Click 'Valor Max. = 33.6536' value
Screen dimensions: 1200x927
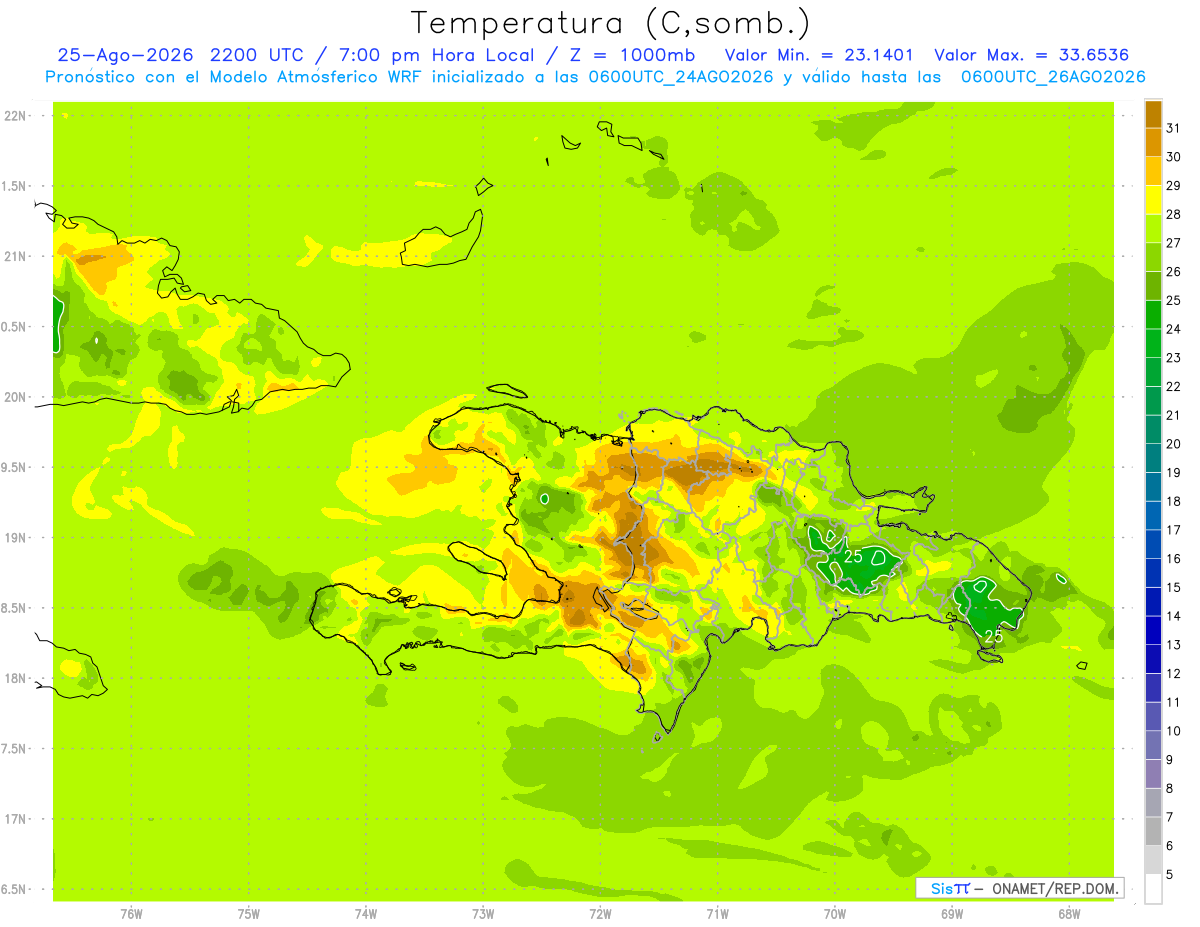coord(1032,55)
